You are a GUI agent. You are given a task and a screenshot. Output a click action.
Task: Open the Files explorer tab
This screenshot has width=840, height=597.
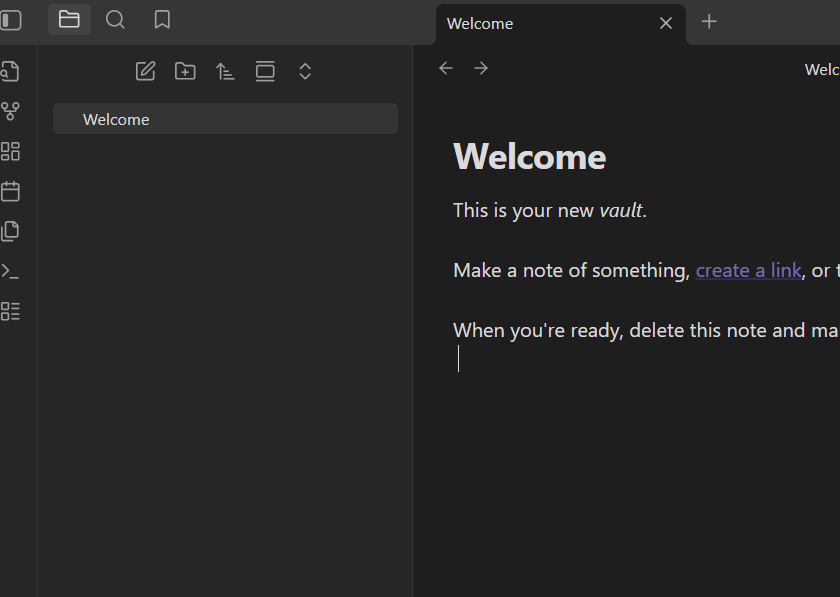tap(69, 20)
